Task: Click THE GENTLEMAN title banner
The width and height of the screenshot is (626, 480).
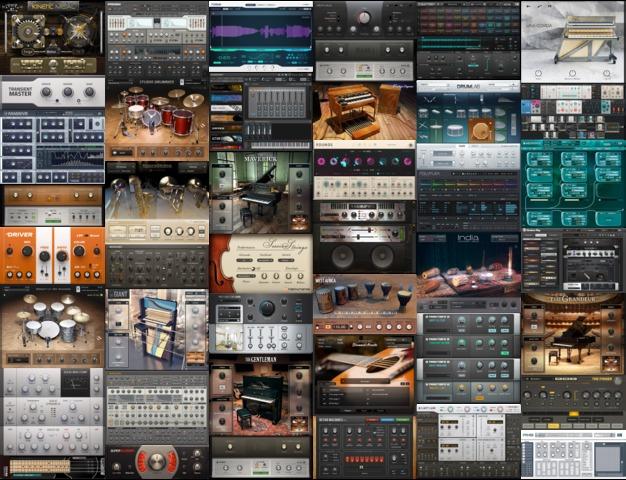Action: click(x=261, y=359)
